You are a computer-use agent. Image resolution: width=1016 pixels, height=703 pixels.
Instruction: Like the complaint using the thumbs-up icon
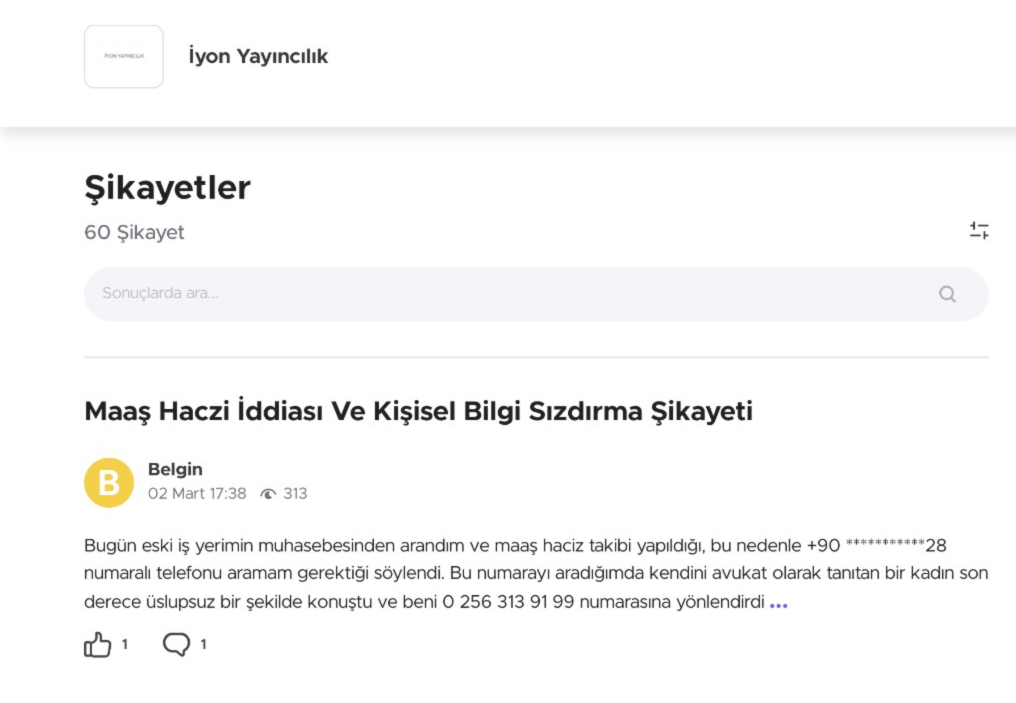click(96, 644)
